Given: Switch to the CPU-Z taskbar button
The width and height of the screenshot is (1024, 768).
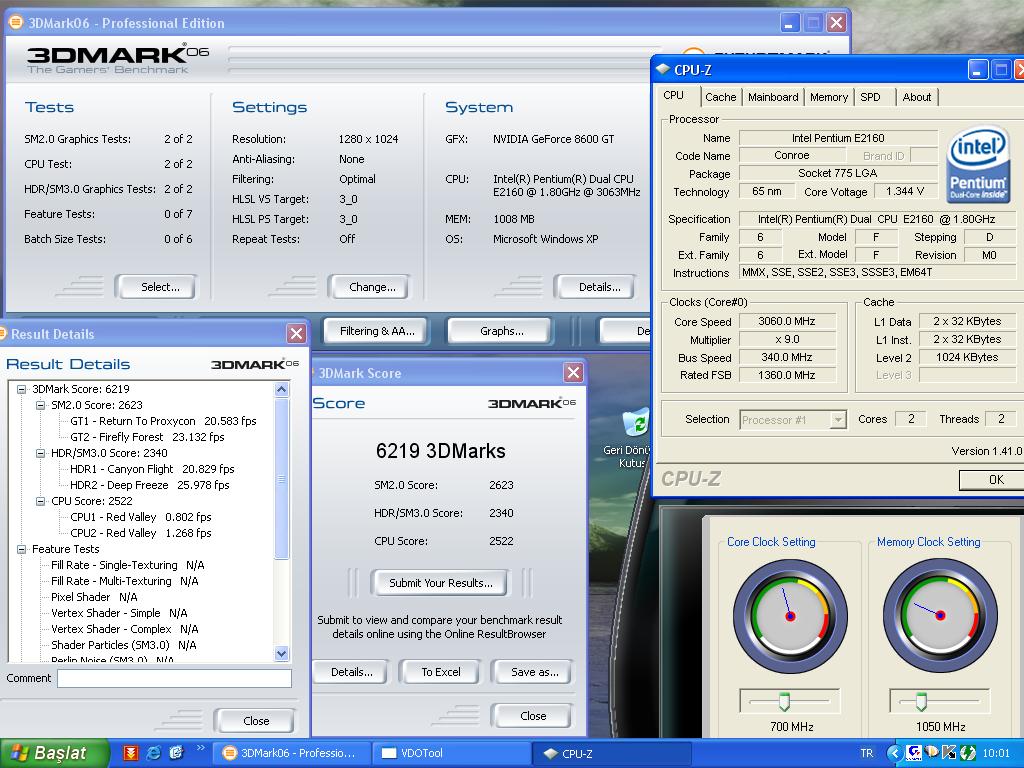Looking at the screenshot, I should [611, 753].
